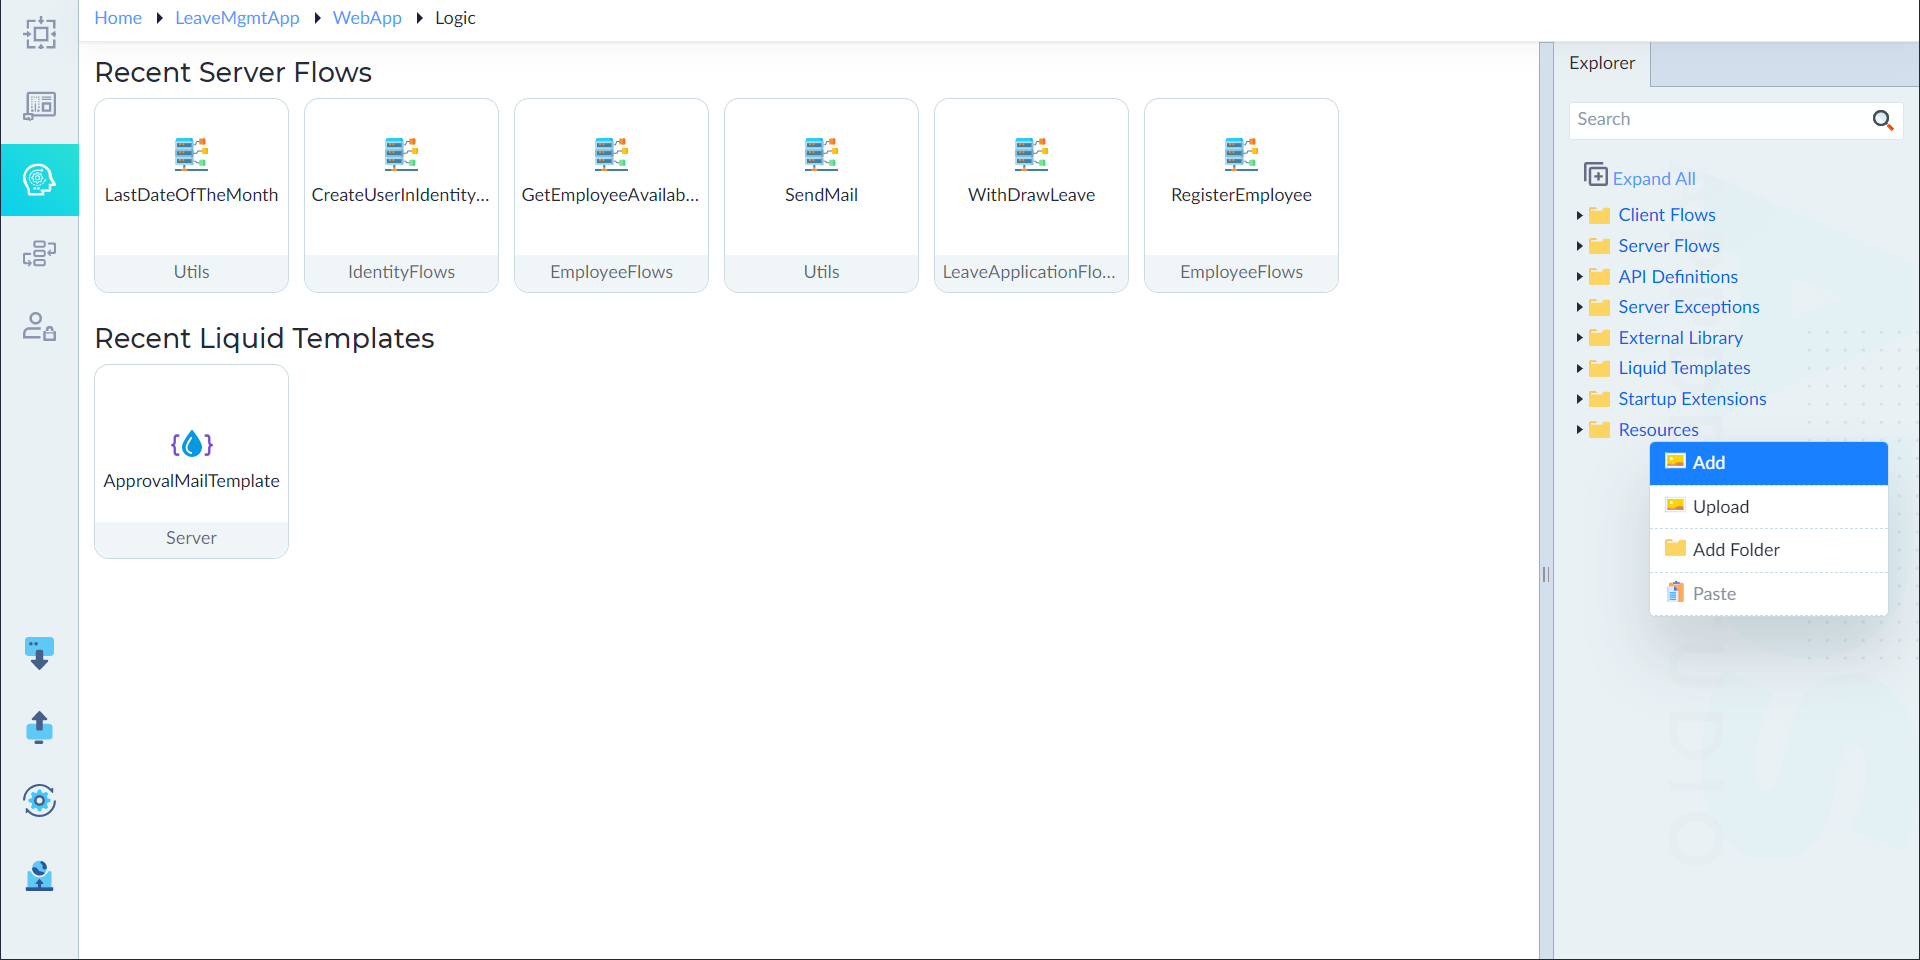The height and width of the screenshot is (960, 1920).
Task: Expand the Liquid Templates folder arrow
Action: [1579, 368]
